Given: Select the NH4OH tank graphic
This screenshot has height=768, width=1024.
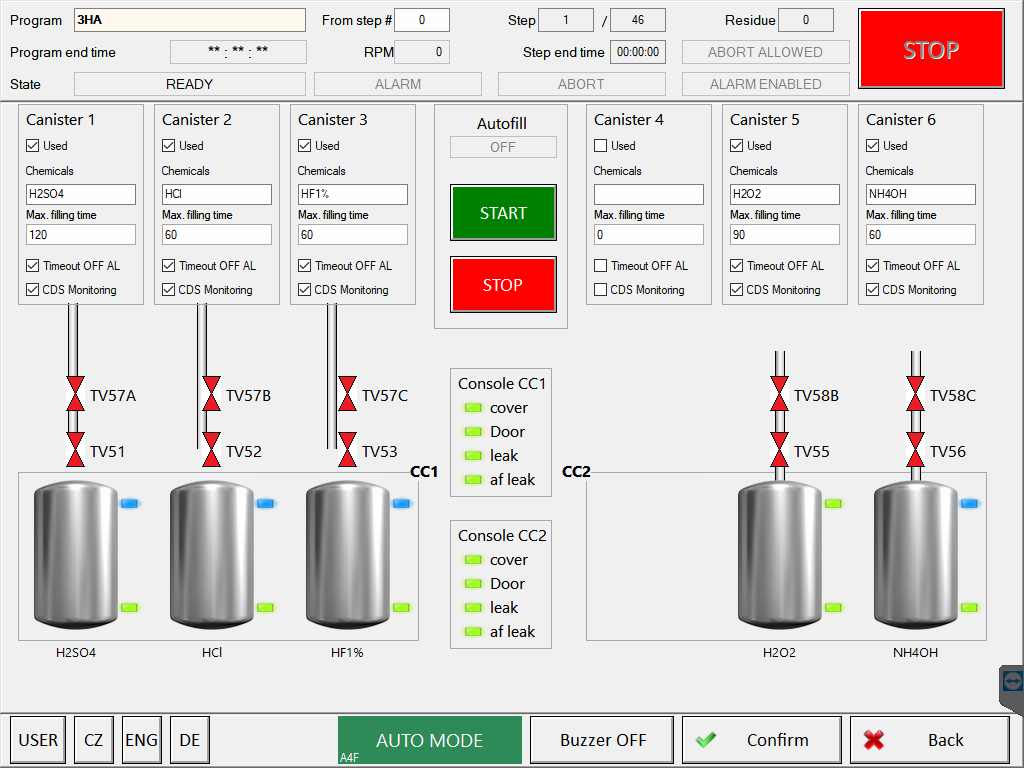Looking at the screenshot, I should coord(915,553).
